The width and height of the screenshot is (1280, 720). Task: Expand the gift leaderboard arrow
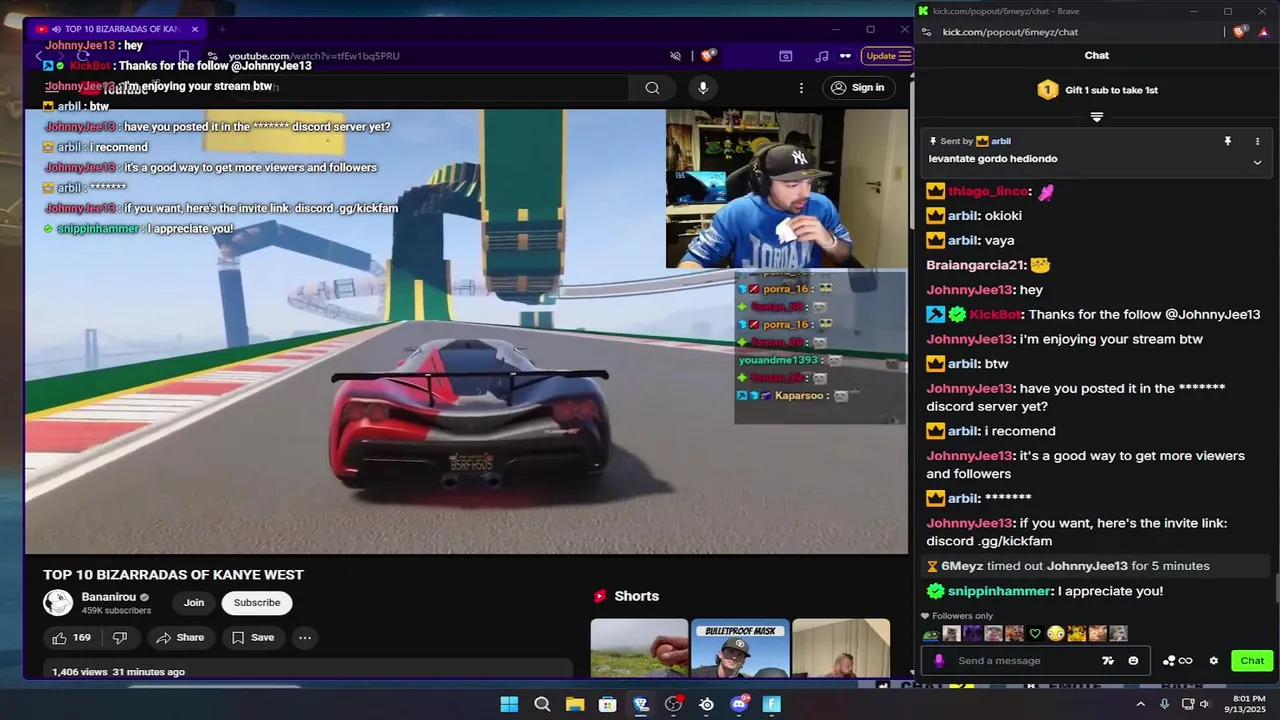coord(1097,118)
